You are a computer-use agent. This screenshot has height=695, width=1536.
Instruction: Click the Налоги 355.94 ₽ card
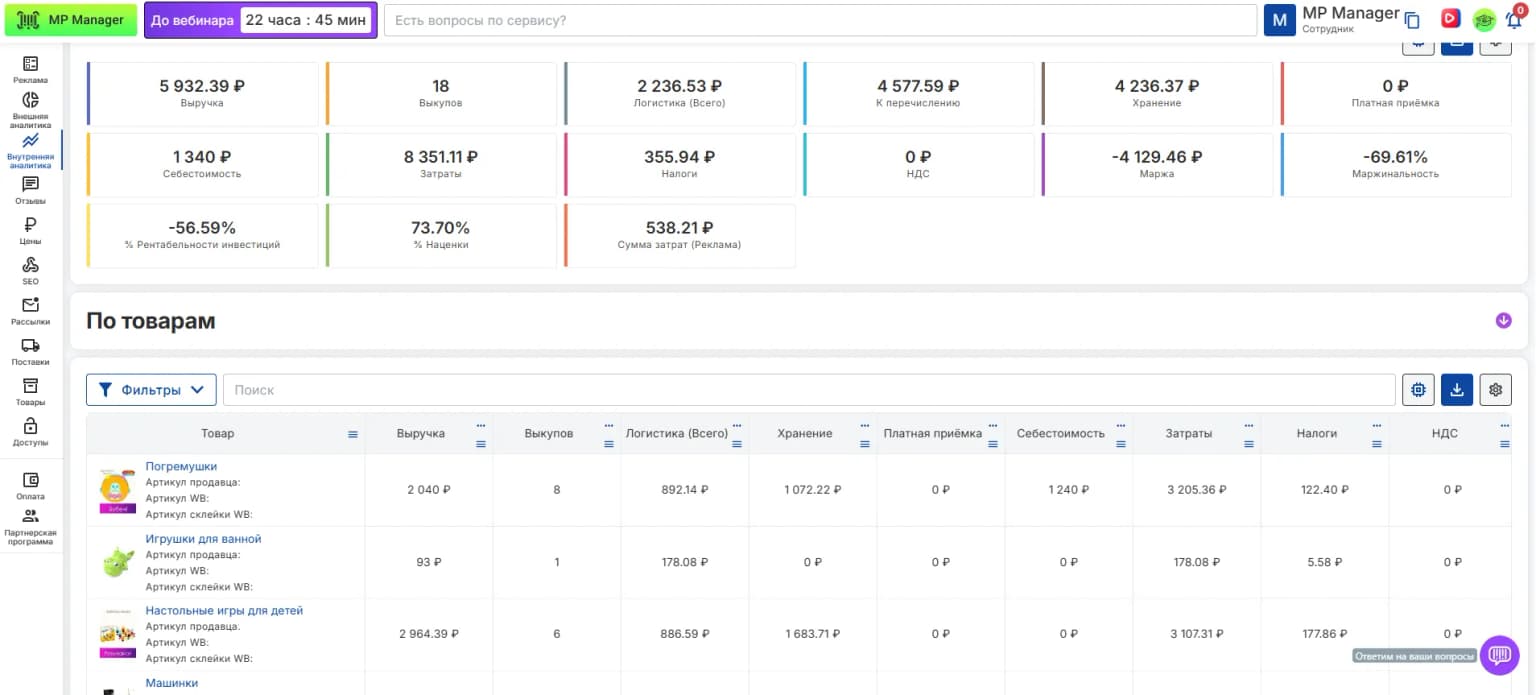tap(680, 165)
